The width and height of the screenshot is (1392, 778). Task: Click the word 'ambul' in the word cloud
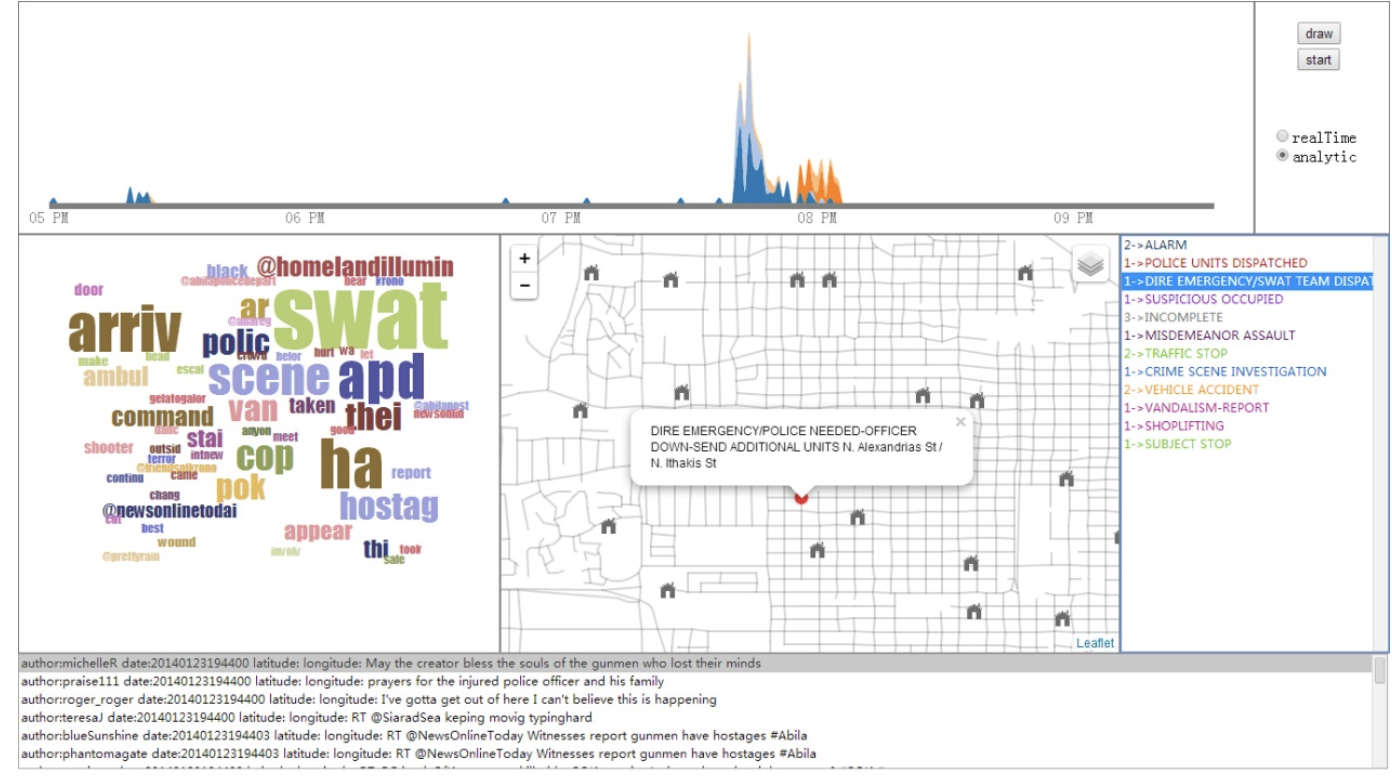point(116,377)
